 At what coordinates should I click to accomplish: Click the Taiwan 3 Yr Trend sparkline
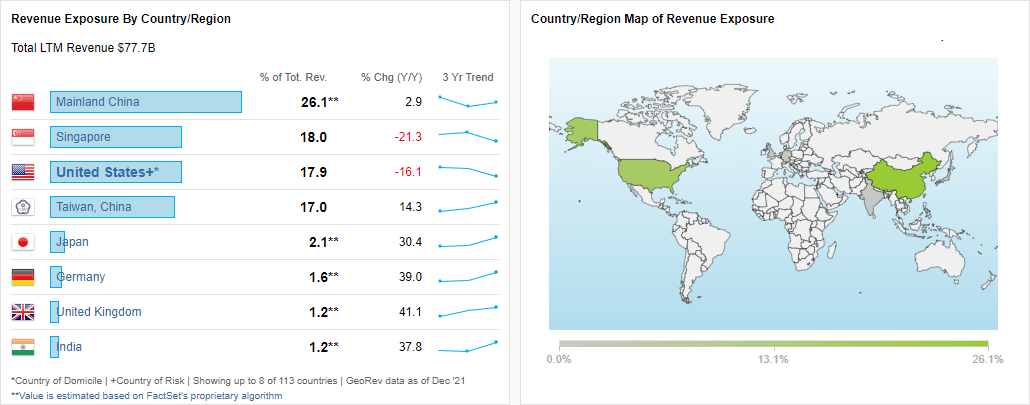pyautogui.click(x=468, y=206)
